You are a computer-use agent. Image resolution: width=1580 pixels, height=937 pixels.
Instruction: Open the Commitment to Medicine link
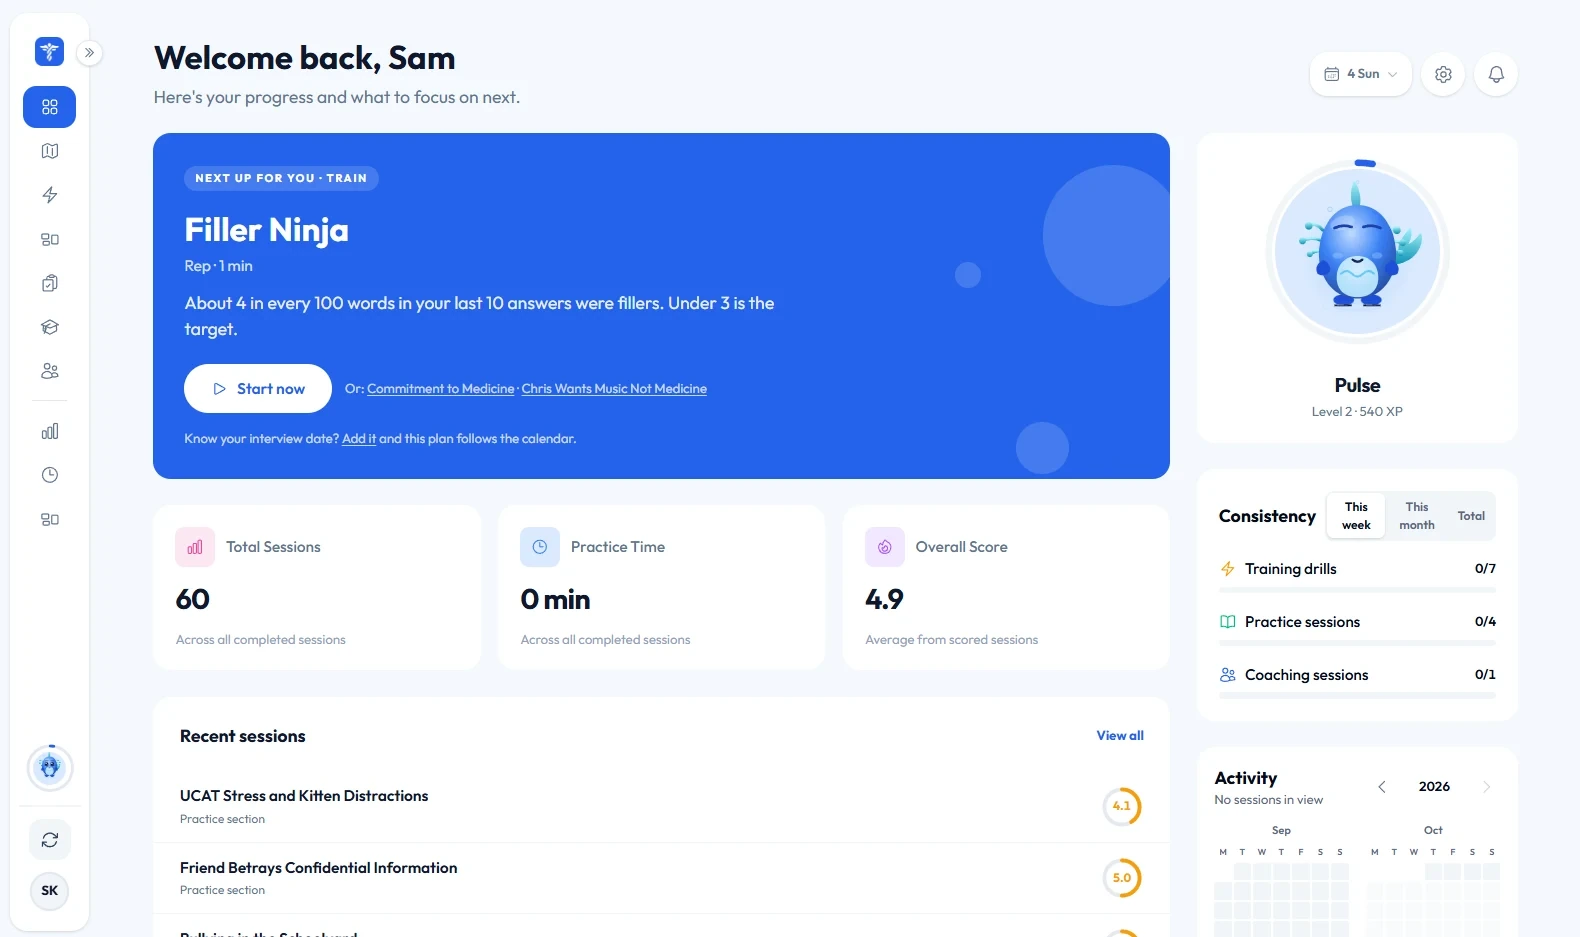441,389
